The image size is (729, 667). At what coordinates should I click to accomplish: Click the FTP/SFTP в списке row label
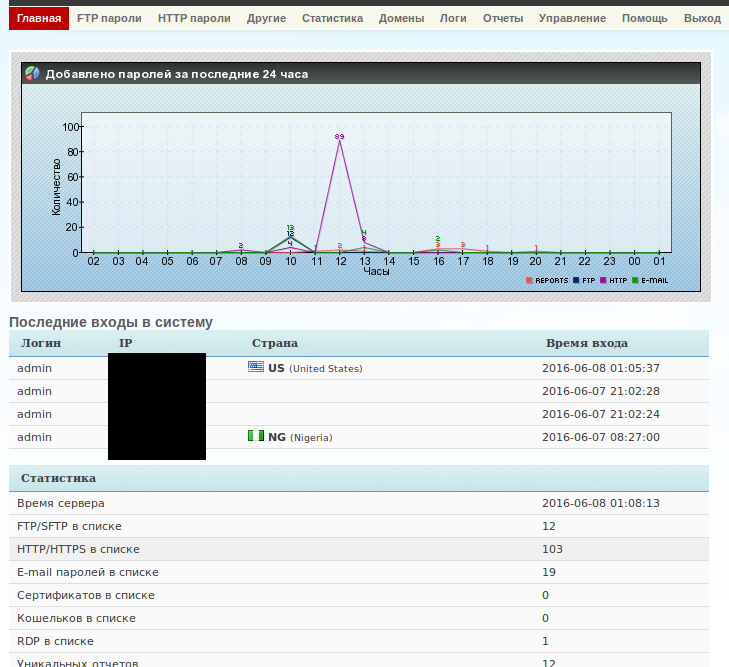(69, 526)
